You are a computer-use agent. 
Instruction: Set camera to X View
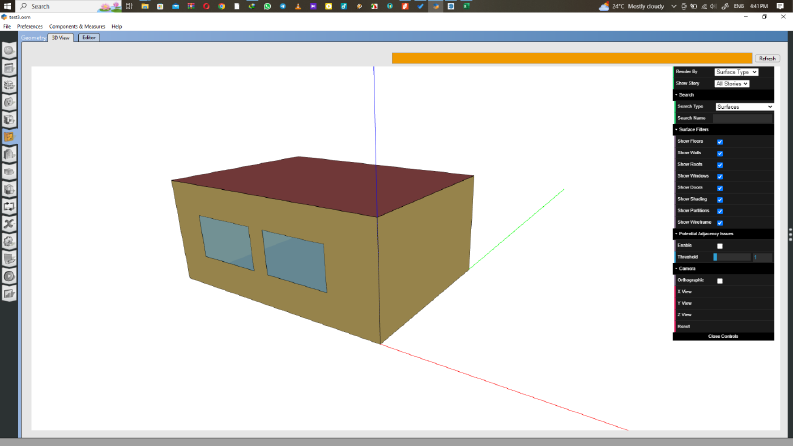(724, 292)
